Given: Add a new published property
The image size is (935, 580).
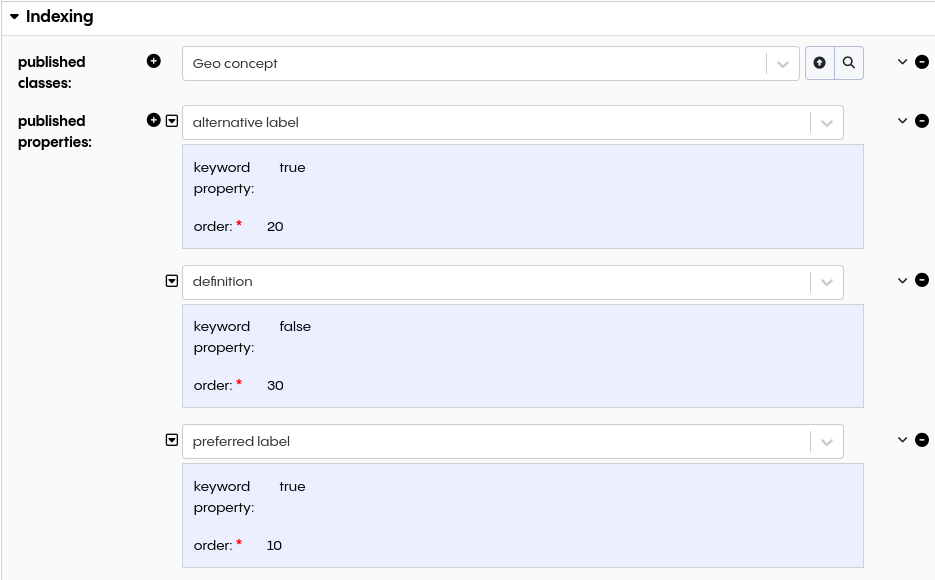Looking at the screenshot, I should pyautogui.click(x=153, y=119).
